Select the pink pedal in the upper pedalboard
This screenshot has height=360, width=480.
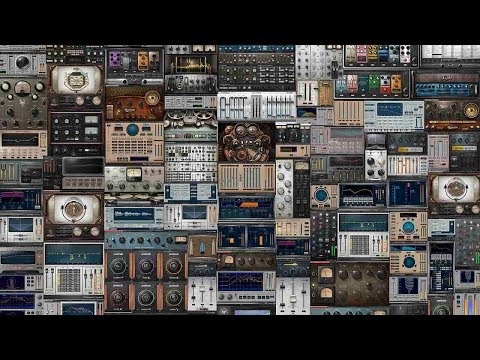click(362, 54)
